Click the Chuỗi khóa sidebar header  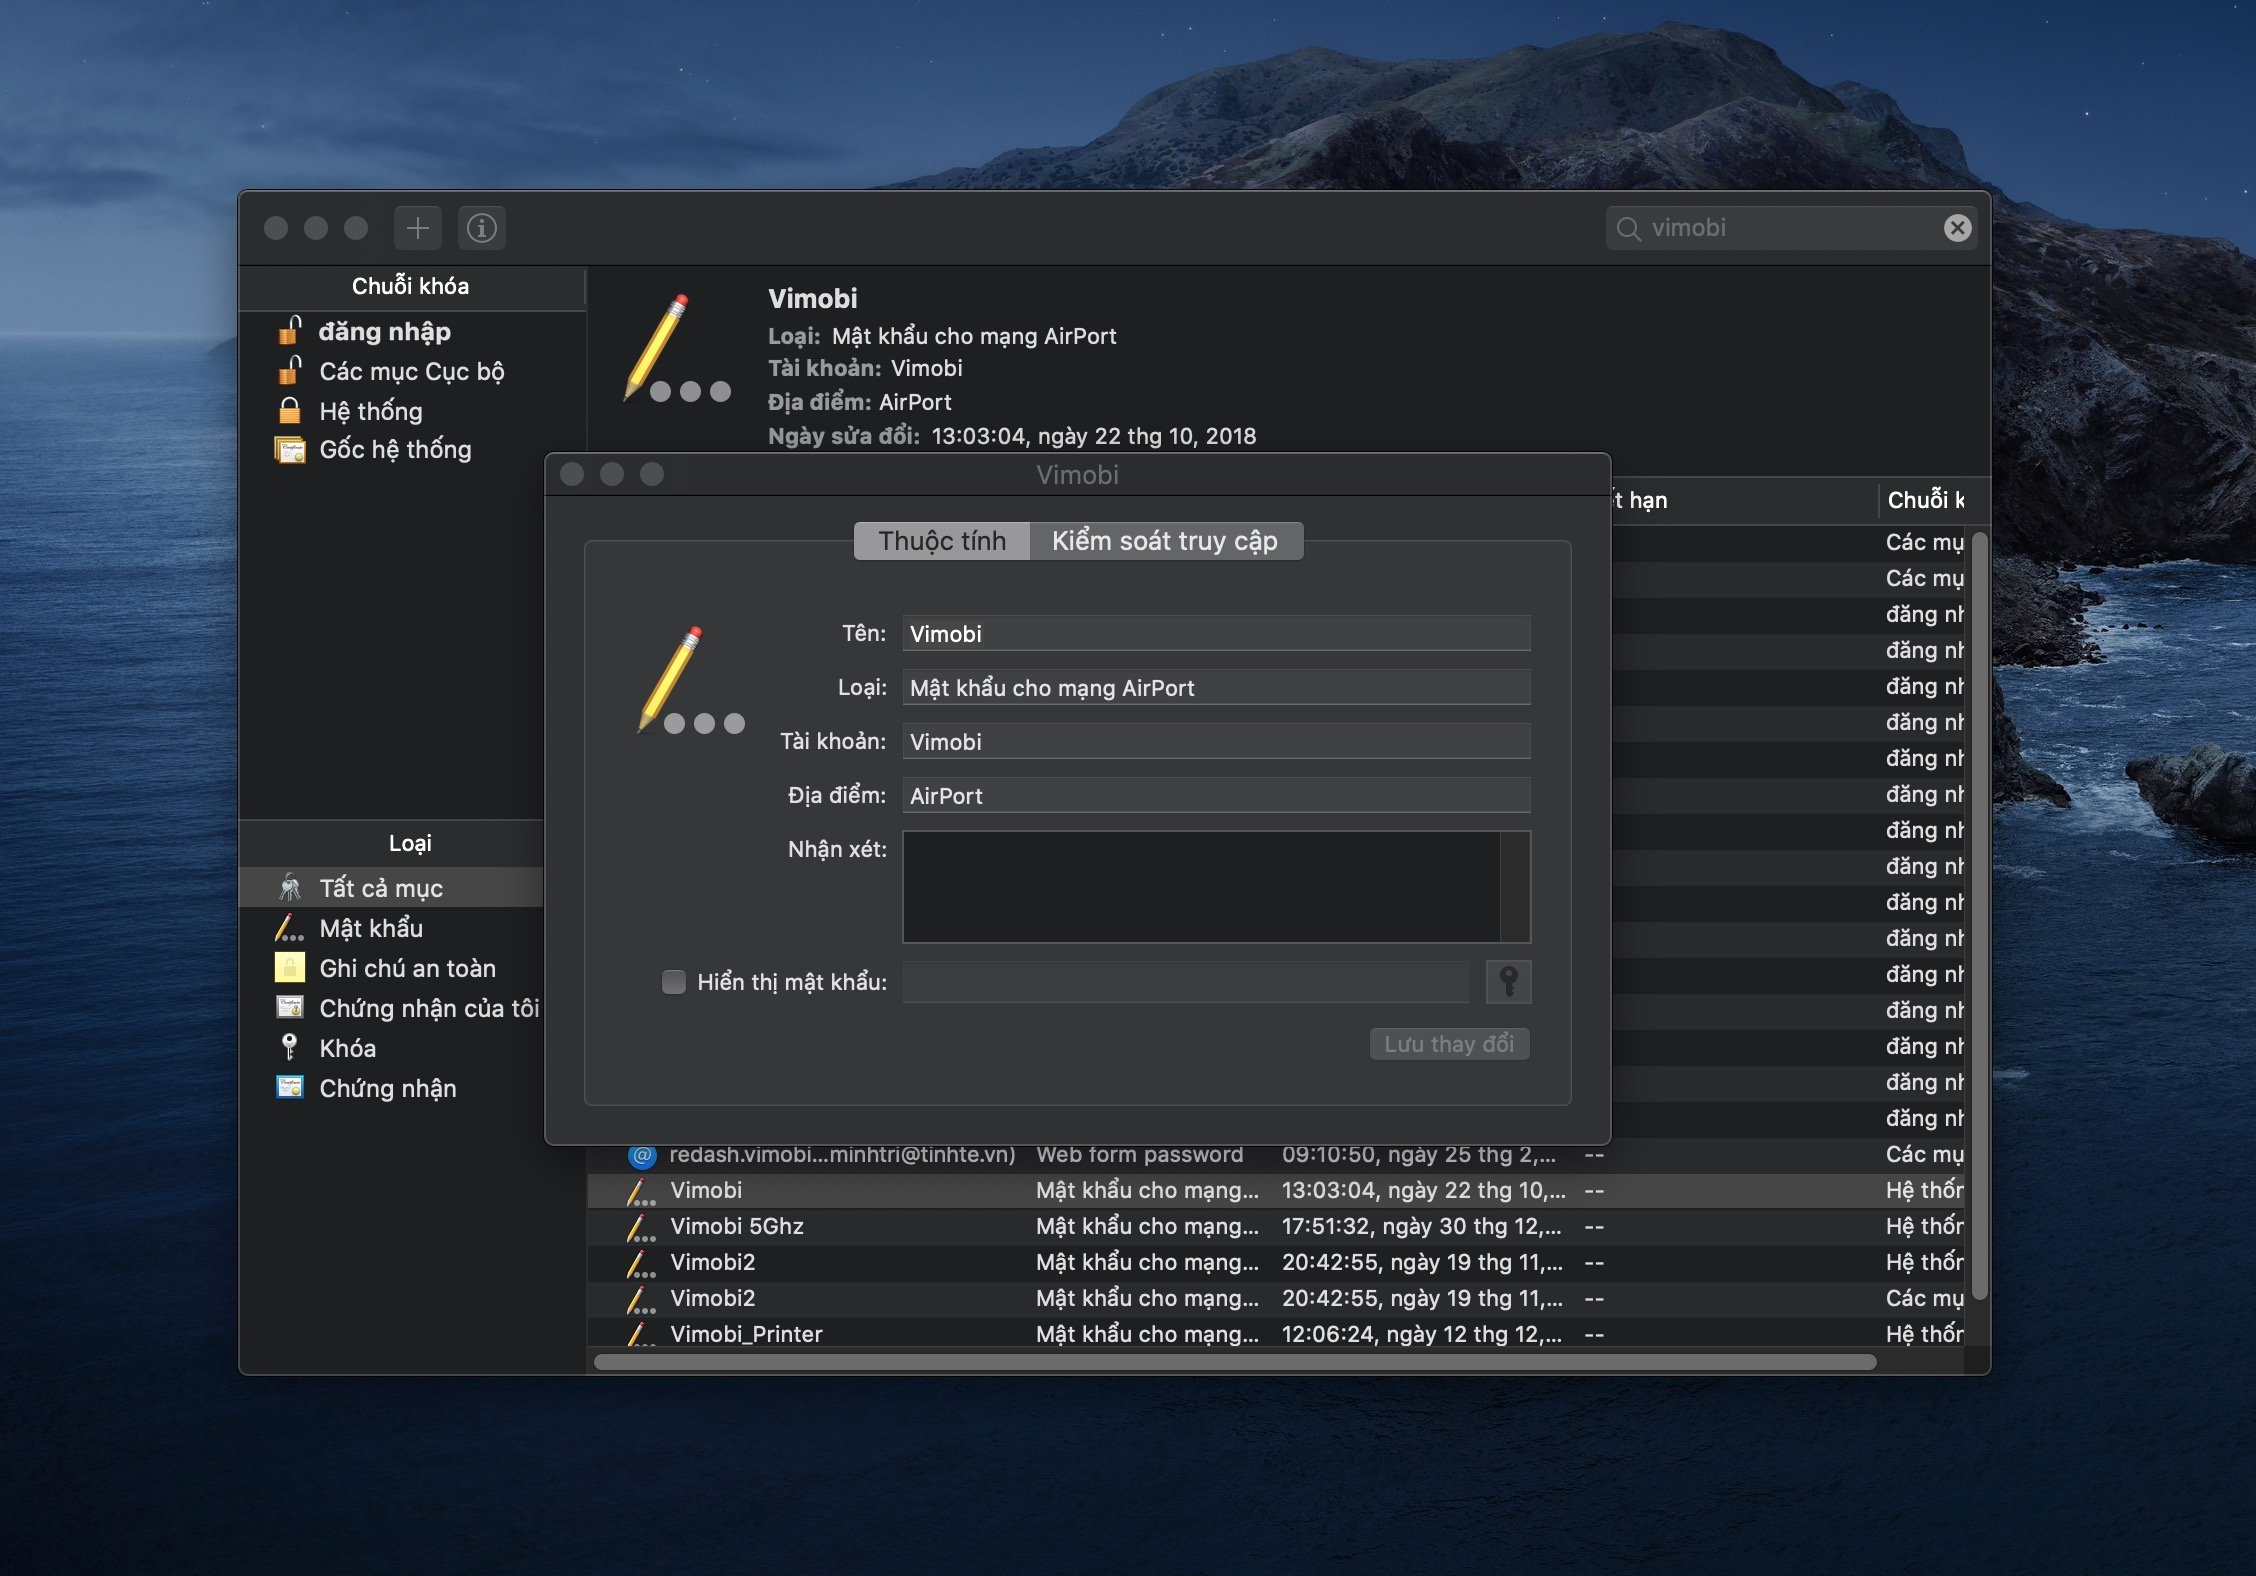pyautogui.click(x=411, y=286)
